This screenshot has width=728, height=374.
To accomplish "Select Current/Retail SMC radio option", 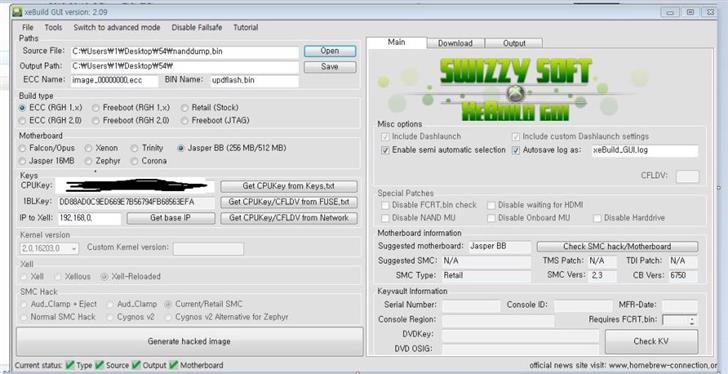I will (204, 304).
